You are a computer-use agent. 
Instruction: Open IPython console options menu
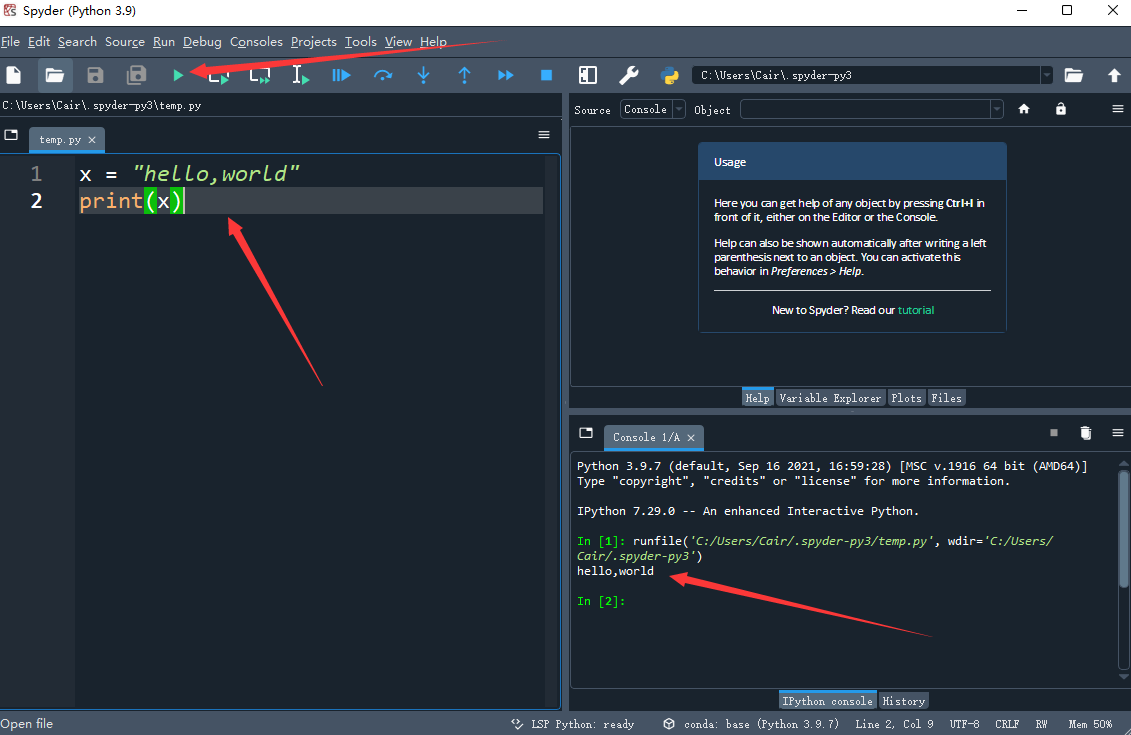click(1117, 433)
